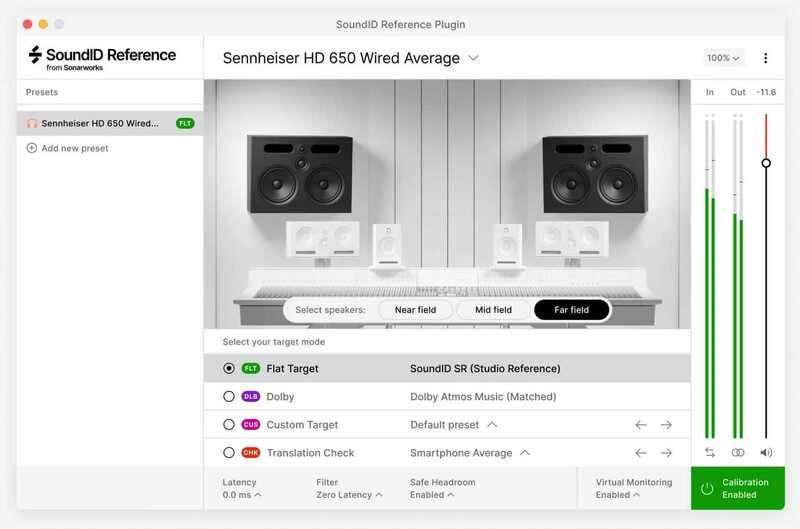Viewport: 800px width, 529px height.
Task: Click the swap channels icon below the In meter
Action: [x=710, y=452]
